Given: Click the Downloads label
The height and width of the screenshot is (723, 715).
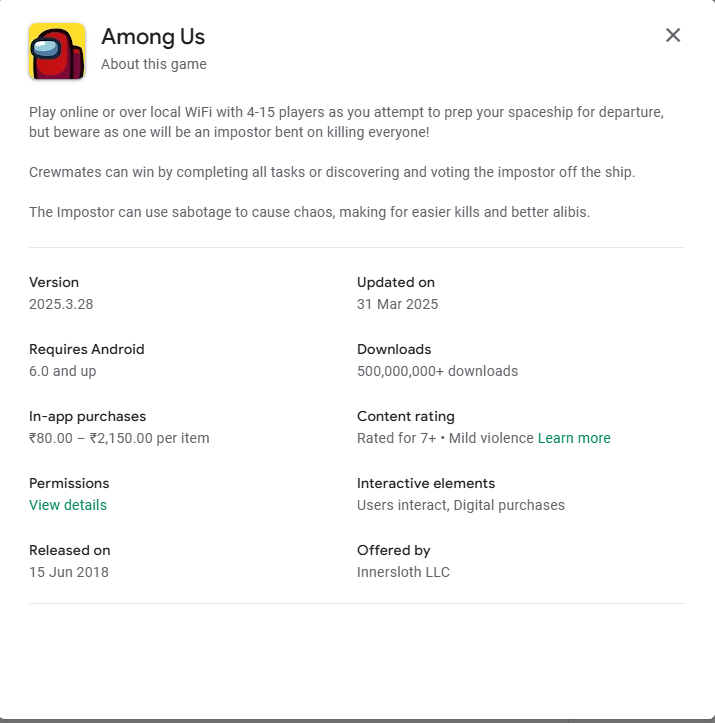Looking at the screenshot, I should [x=394, y=349].
